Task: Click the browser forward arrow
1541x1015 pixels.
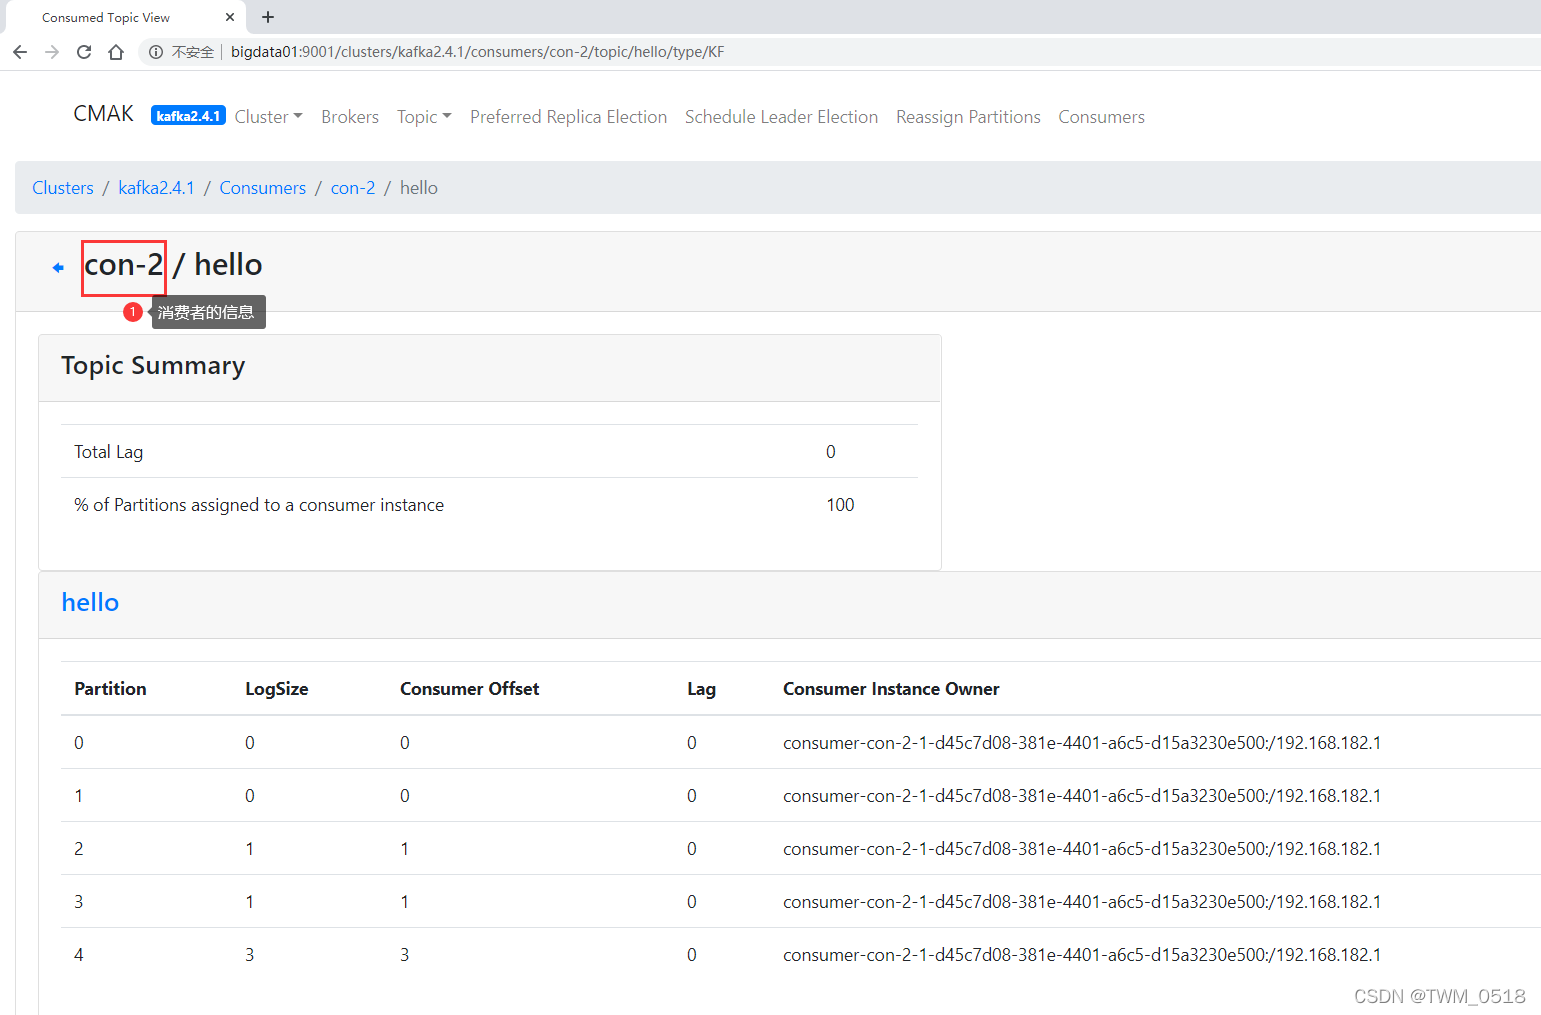Action: pyautogui.click(x=52, y=52)
